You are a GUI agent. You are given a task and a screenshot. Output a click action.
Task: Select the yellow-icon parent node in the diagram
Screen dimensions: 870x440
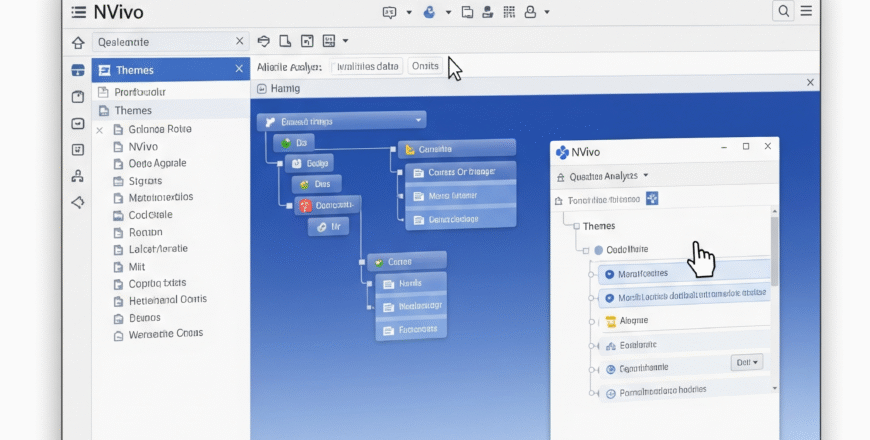click(457, 149)
